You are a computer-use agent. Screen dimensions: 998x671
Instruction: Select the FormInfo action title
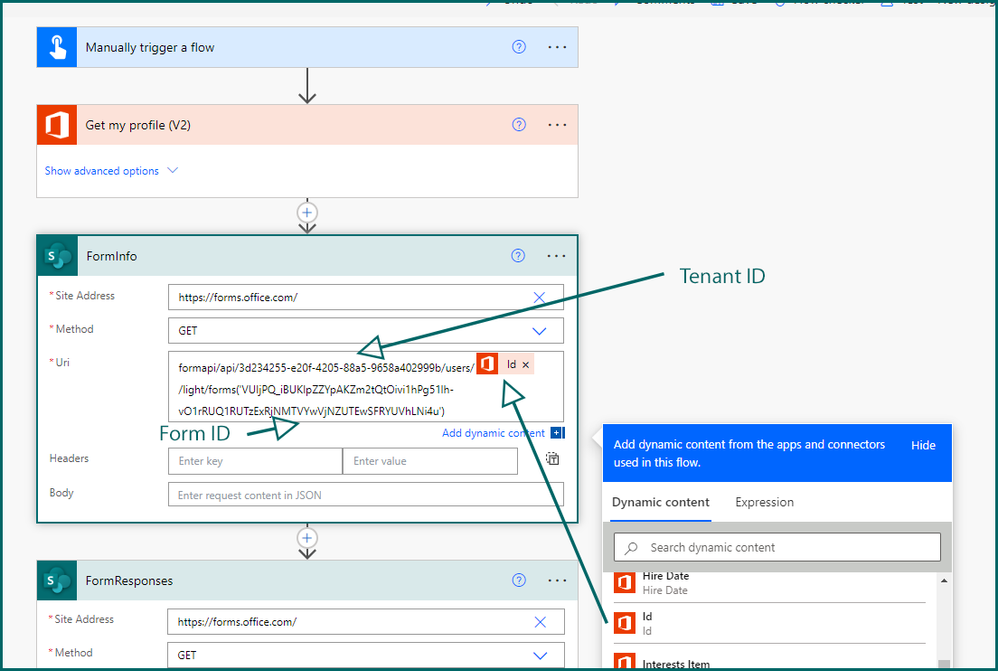pyautogui.click(x=111, y=256)
